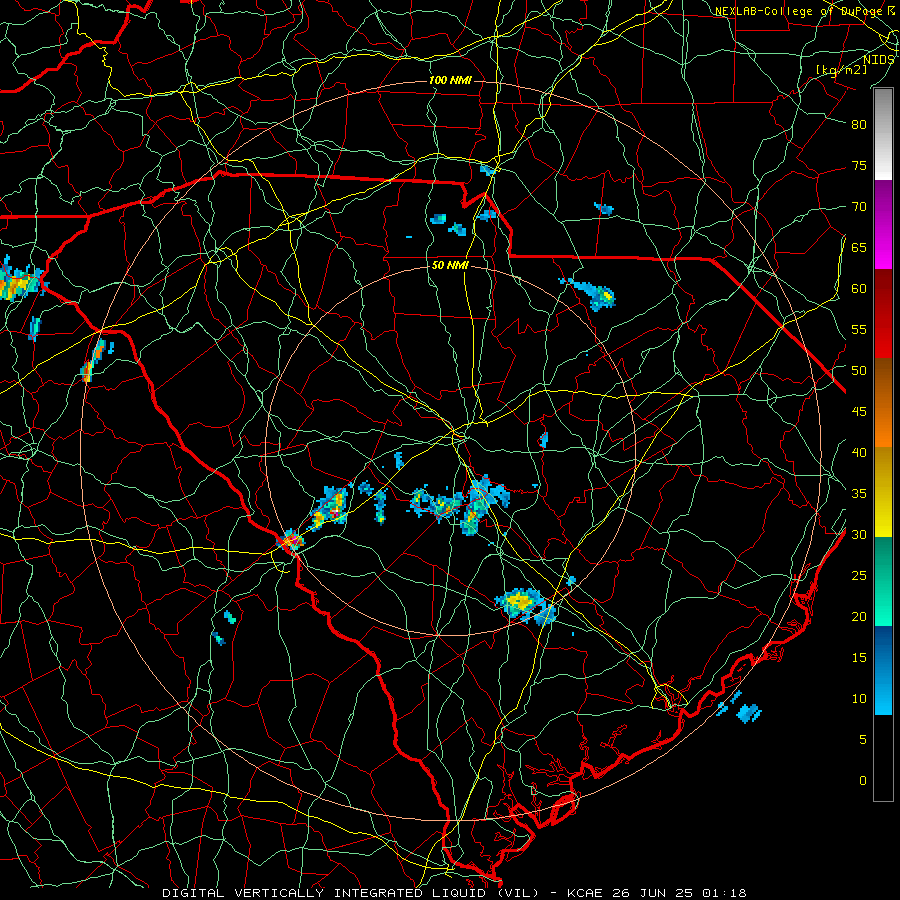Click the 30 value on the scale
Image resolution: width=900 pixels, height=900 pixels.
pos(859,535)
